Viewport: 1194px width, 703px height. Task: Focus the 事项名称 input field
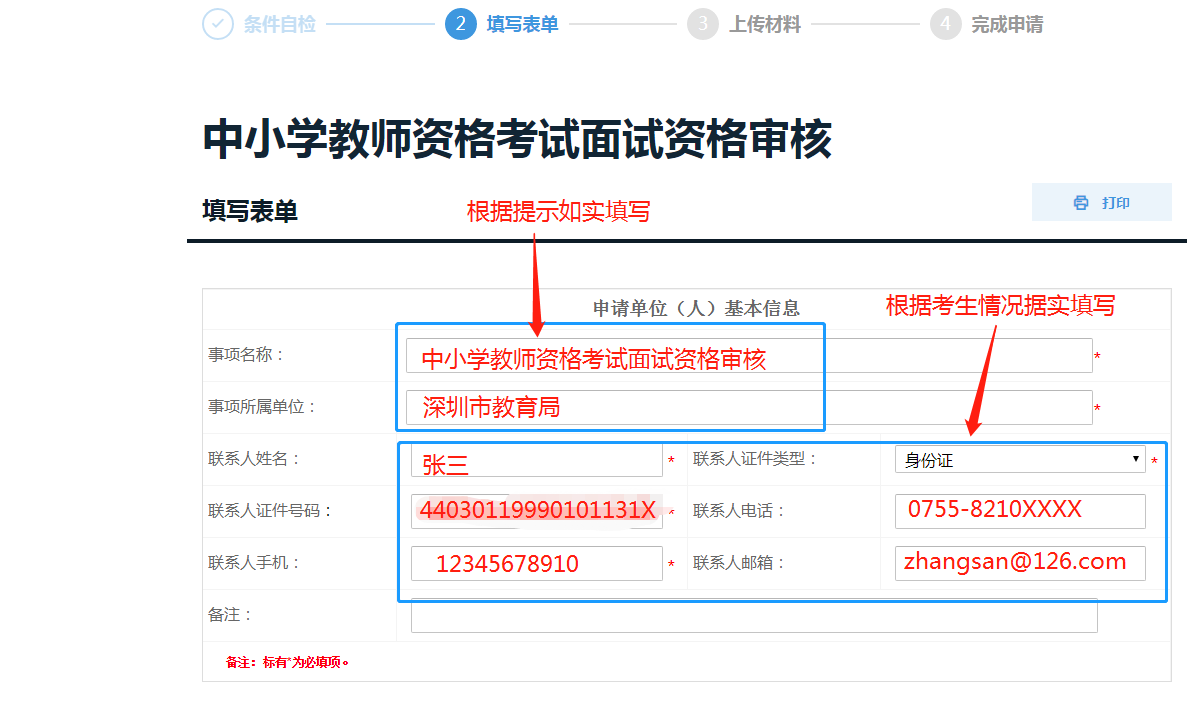[x=748, y=356]
